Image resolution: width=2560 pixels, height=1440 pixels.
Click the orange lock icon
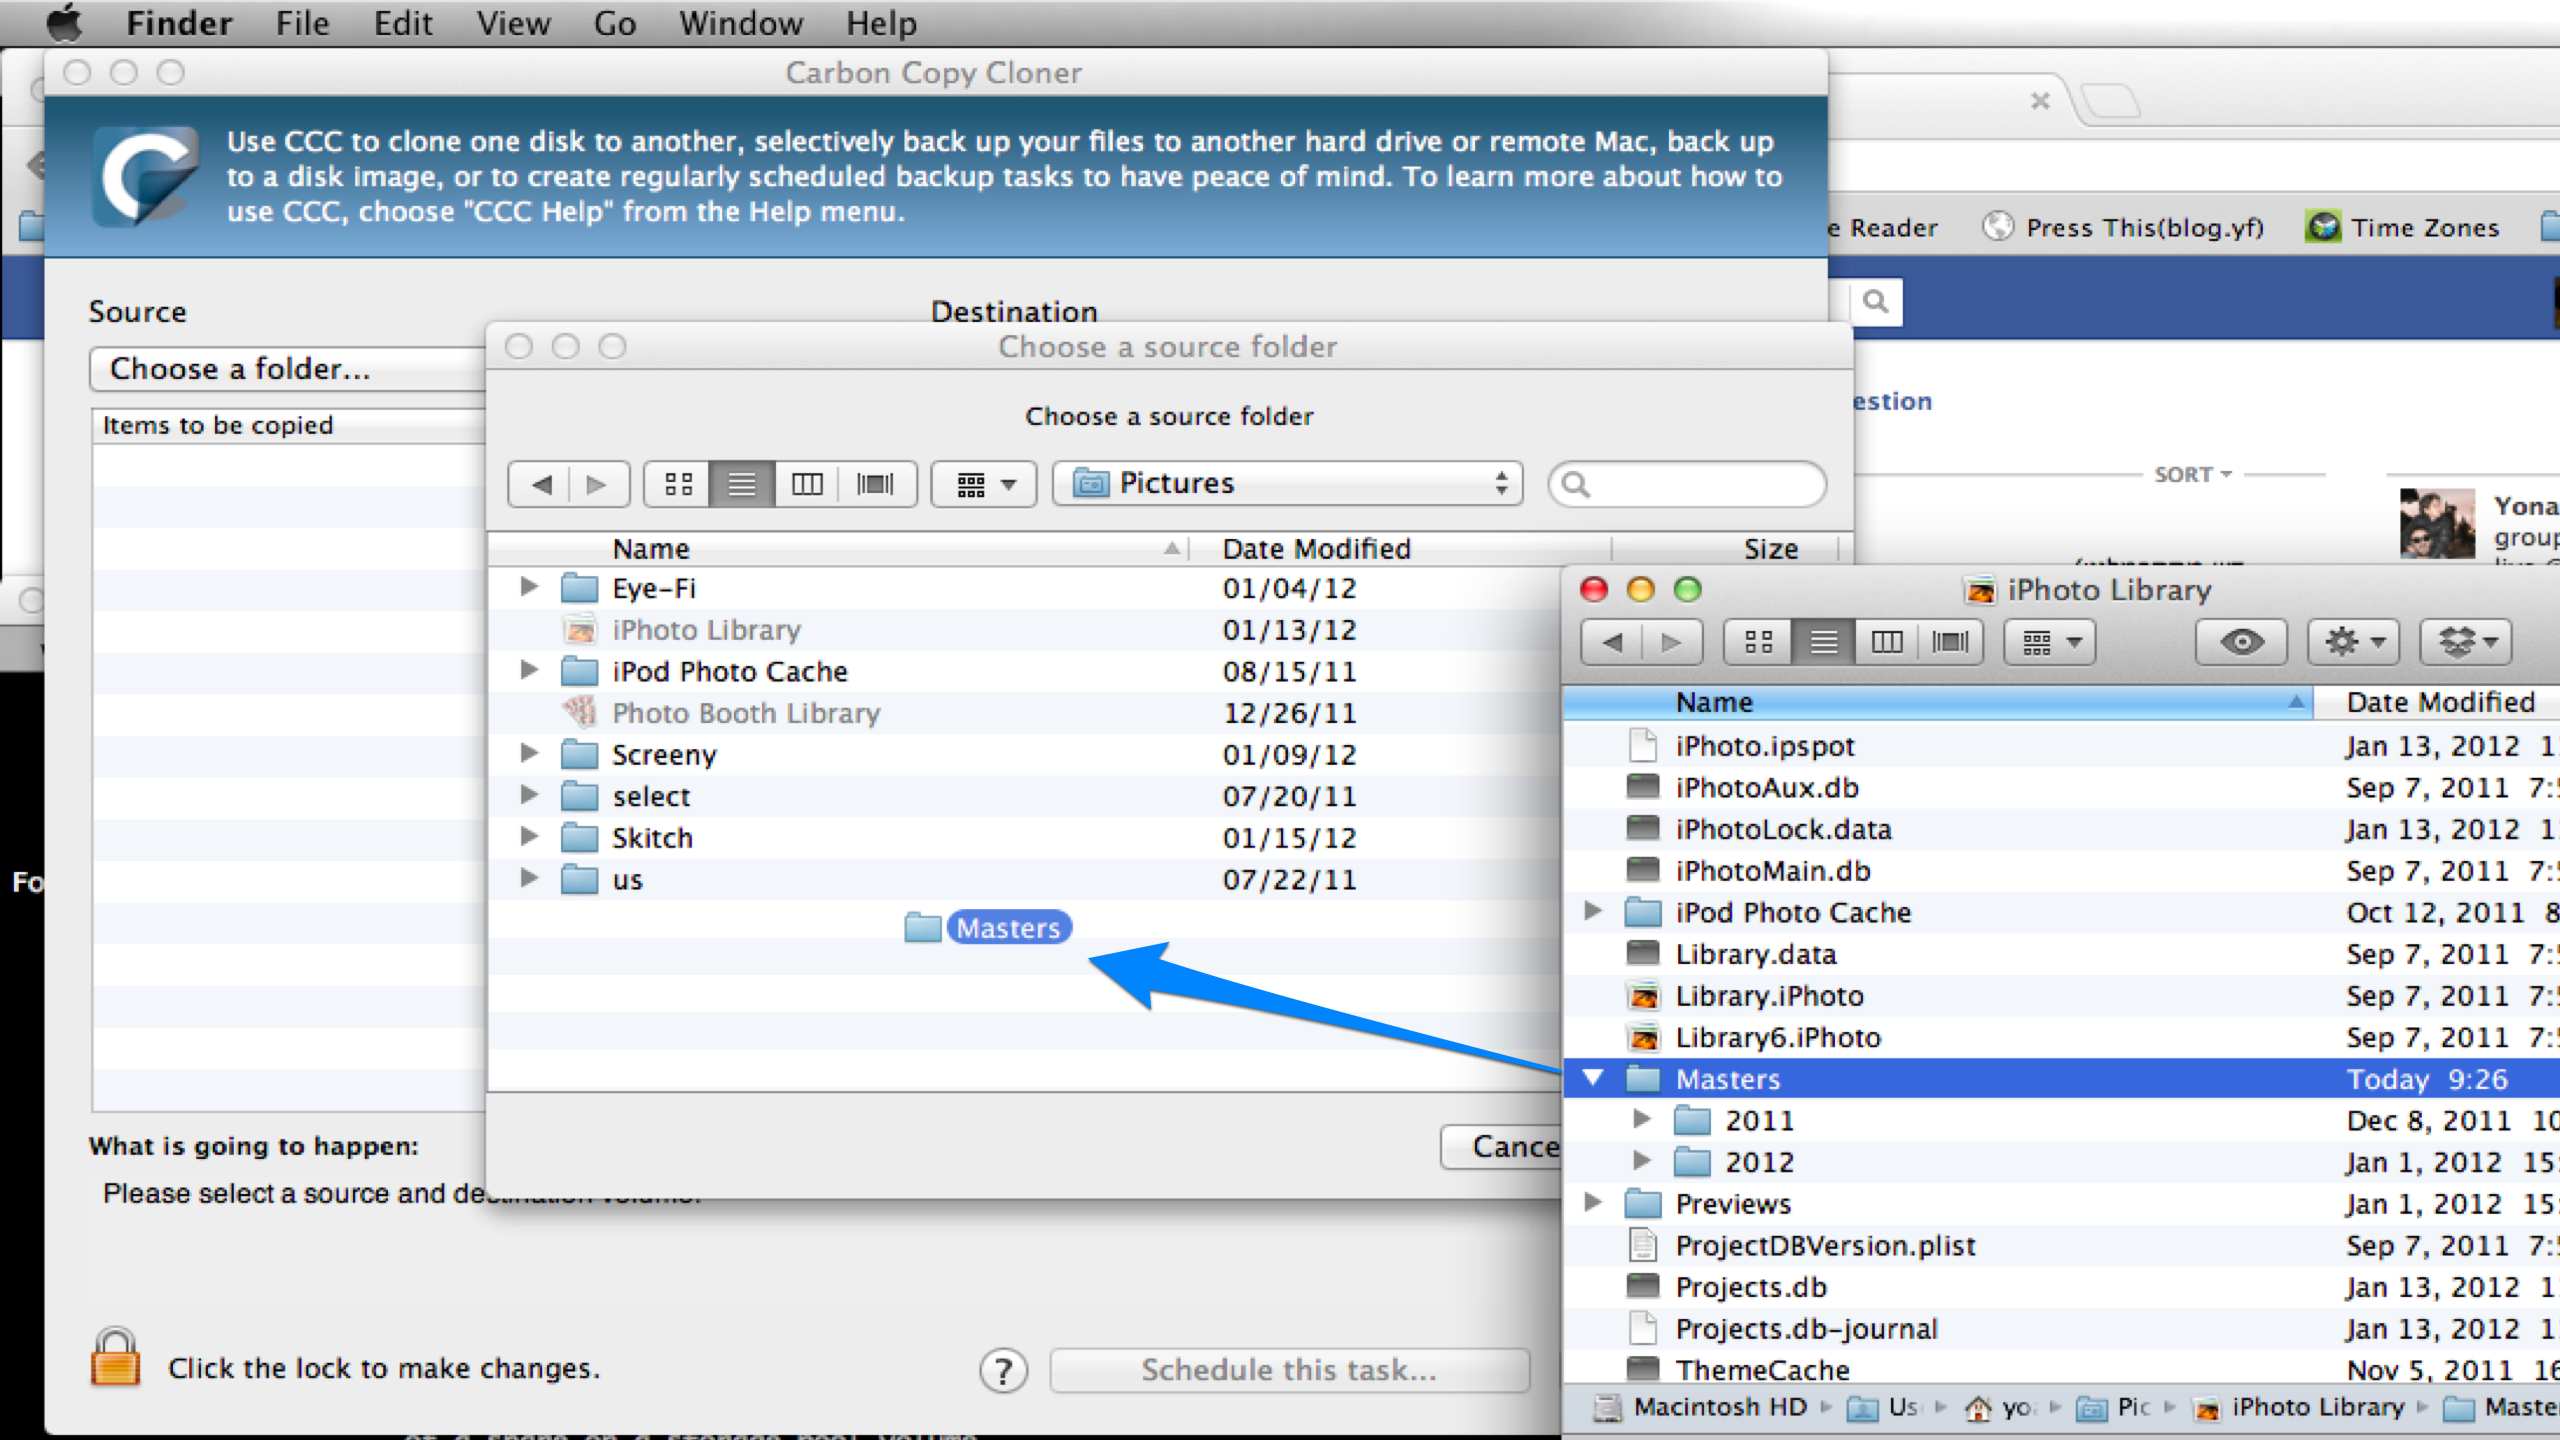point(115,1358)
